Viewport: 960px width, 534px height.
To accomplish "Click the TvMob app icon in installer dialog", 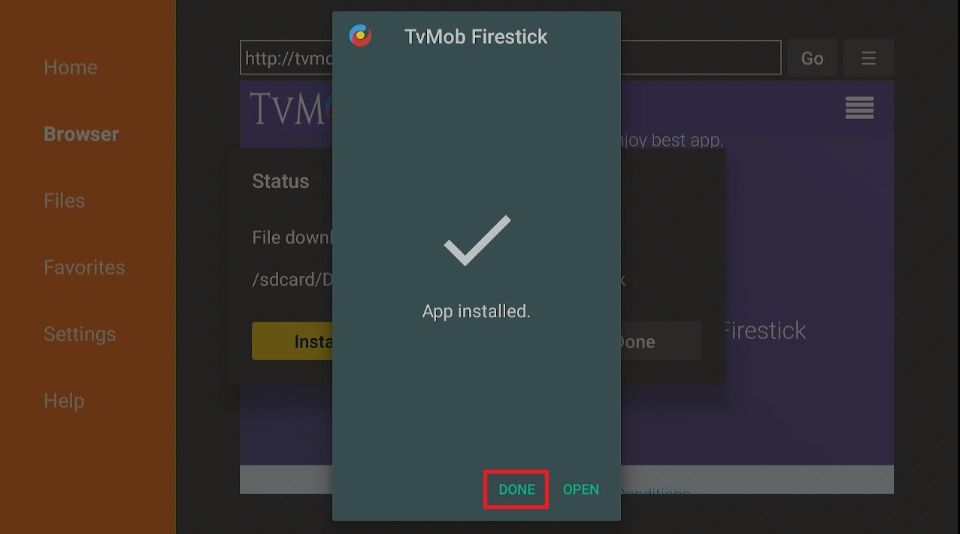I will (360, 36).
